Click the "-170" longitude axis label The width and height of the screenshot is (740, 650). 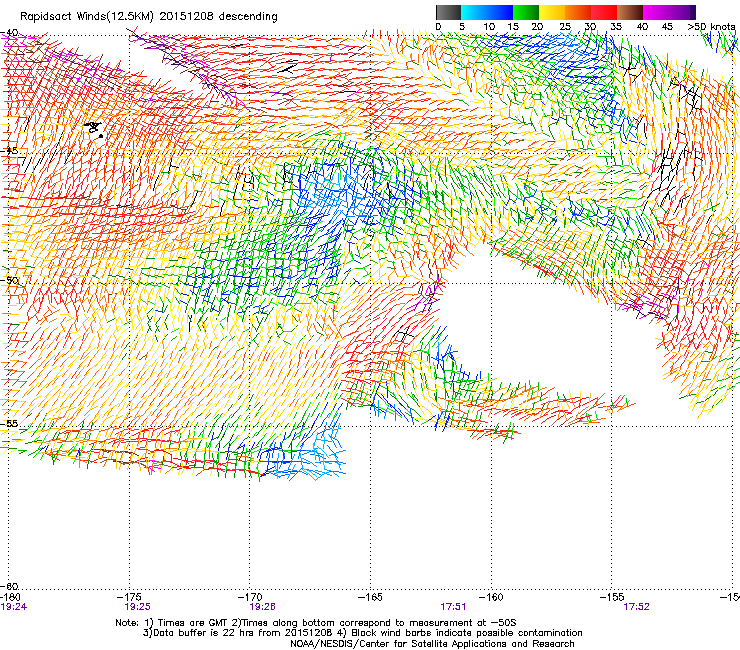coord(250,597)
